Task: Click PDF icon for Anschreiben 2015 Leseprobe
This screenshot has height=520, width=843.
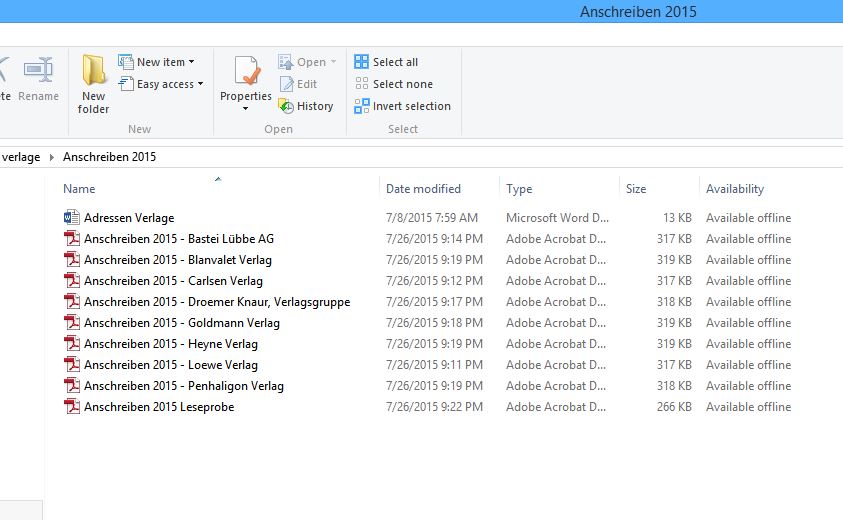Action: [71, 407]
